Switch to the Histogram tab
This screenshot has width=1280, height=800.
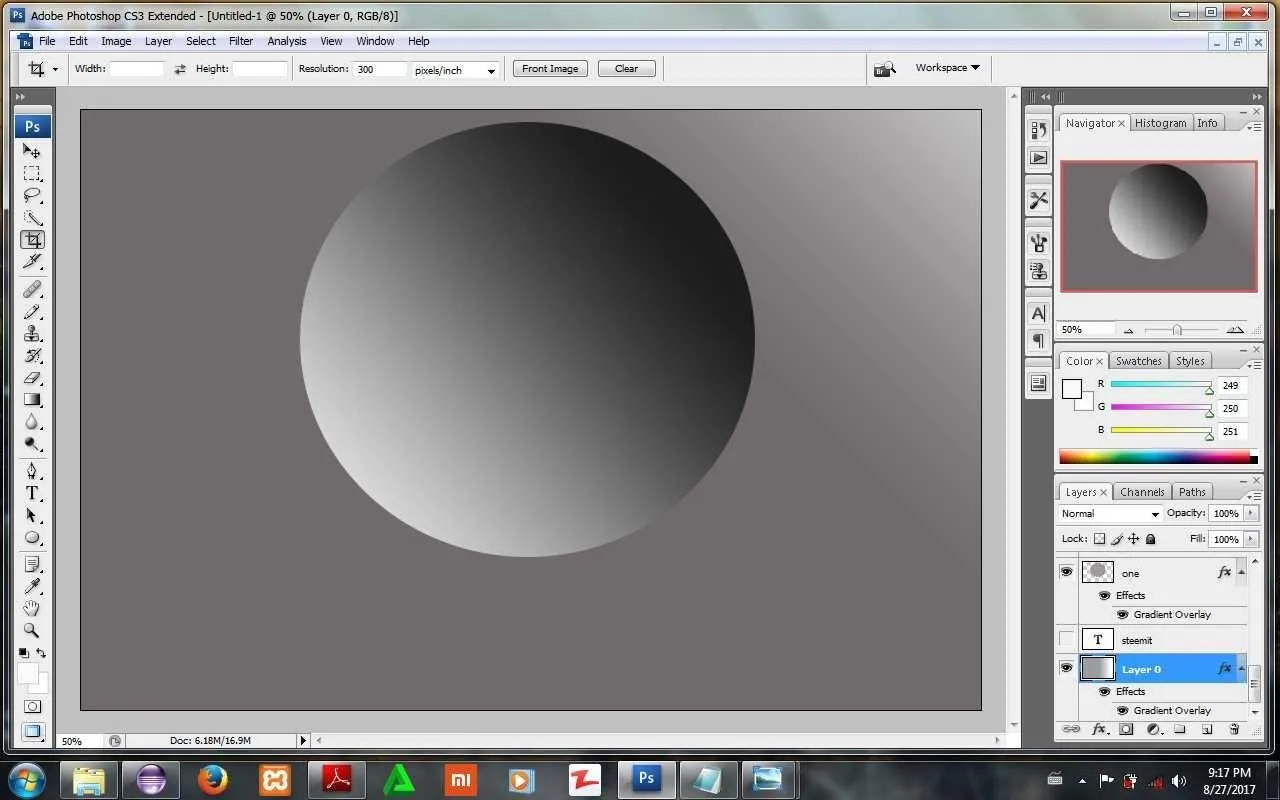(x=1161, y=123)
